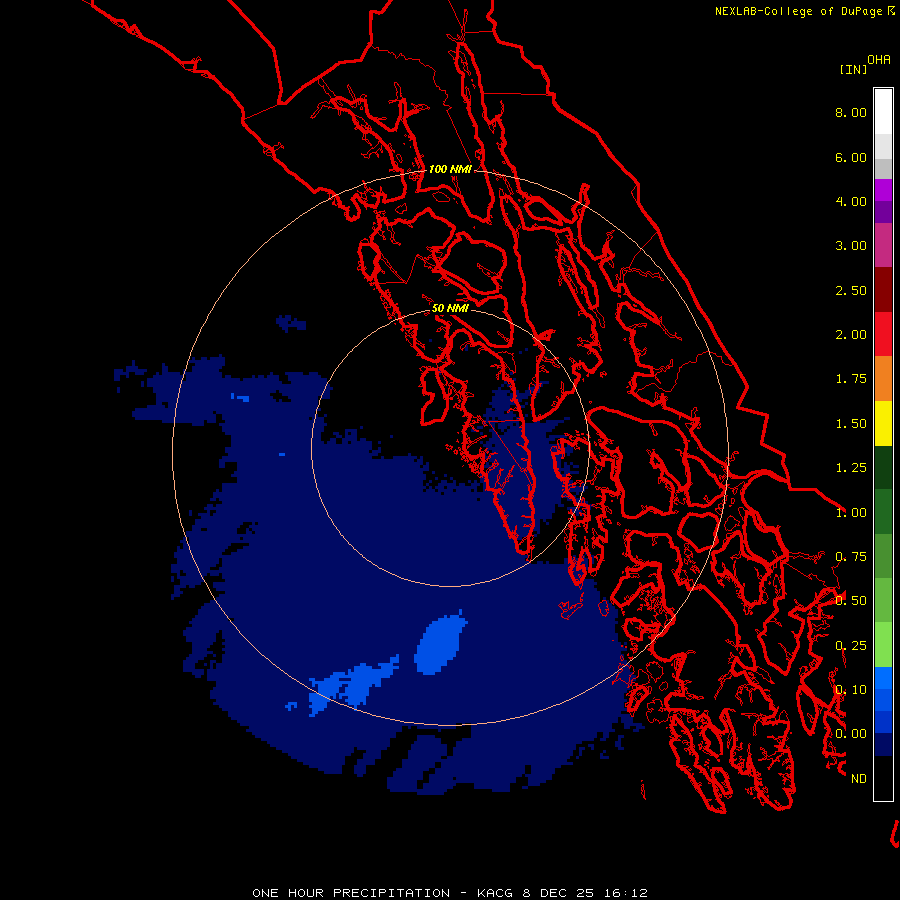Click the One Hour Precipitation KACG title text
The image size is (900, 900).
click(x=450, y=893)
